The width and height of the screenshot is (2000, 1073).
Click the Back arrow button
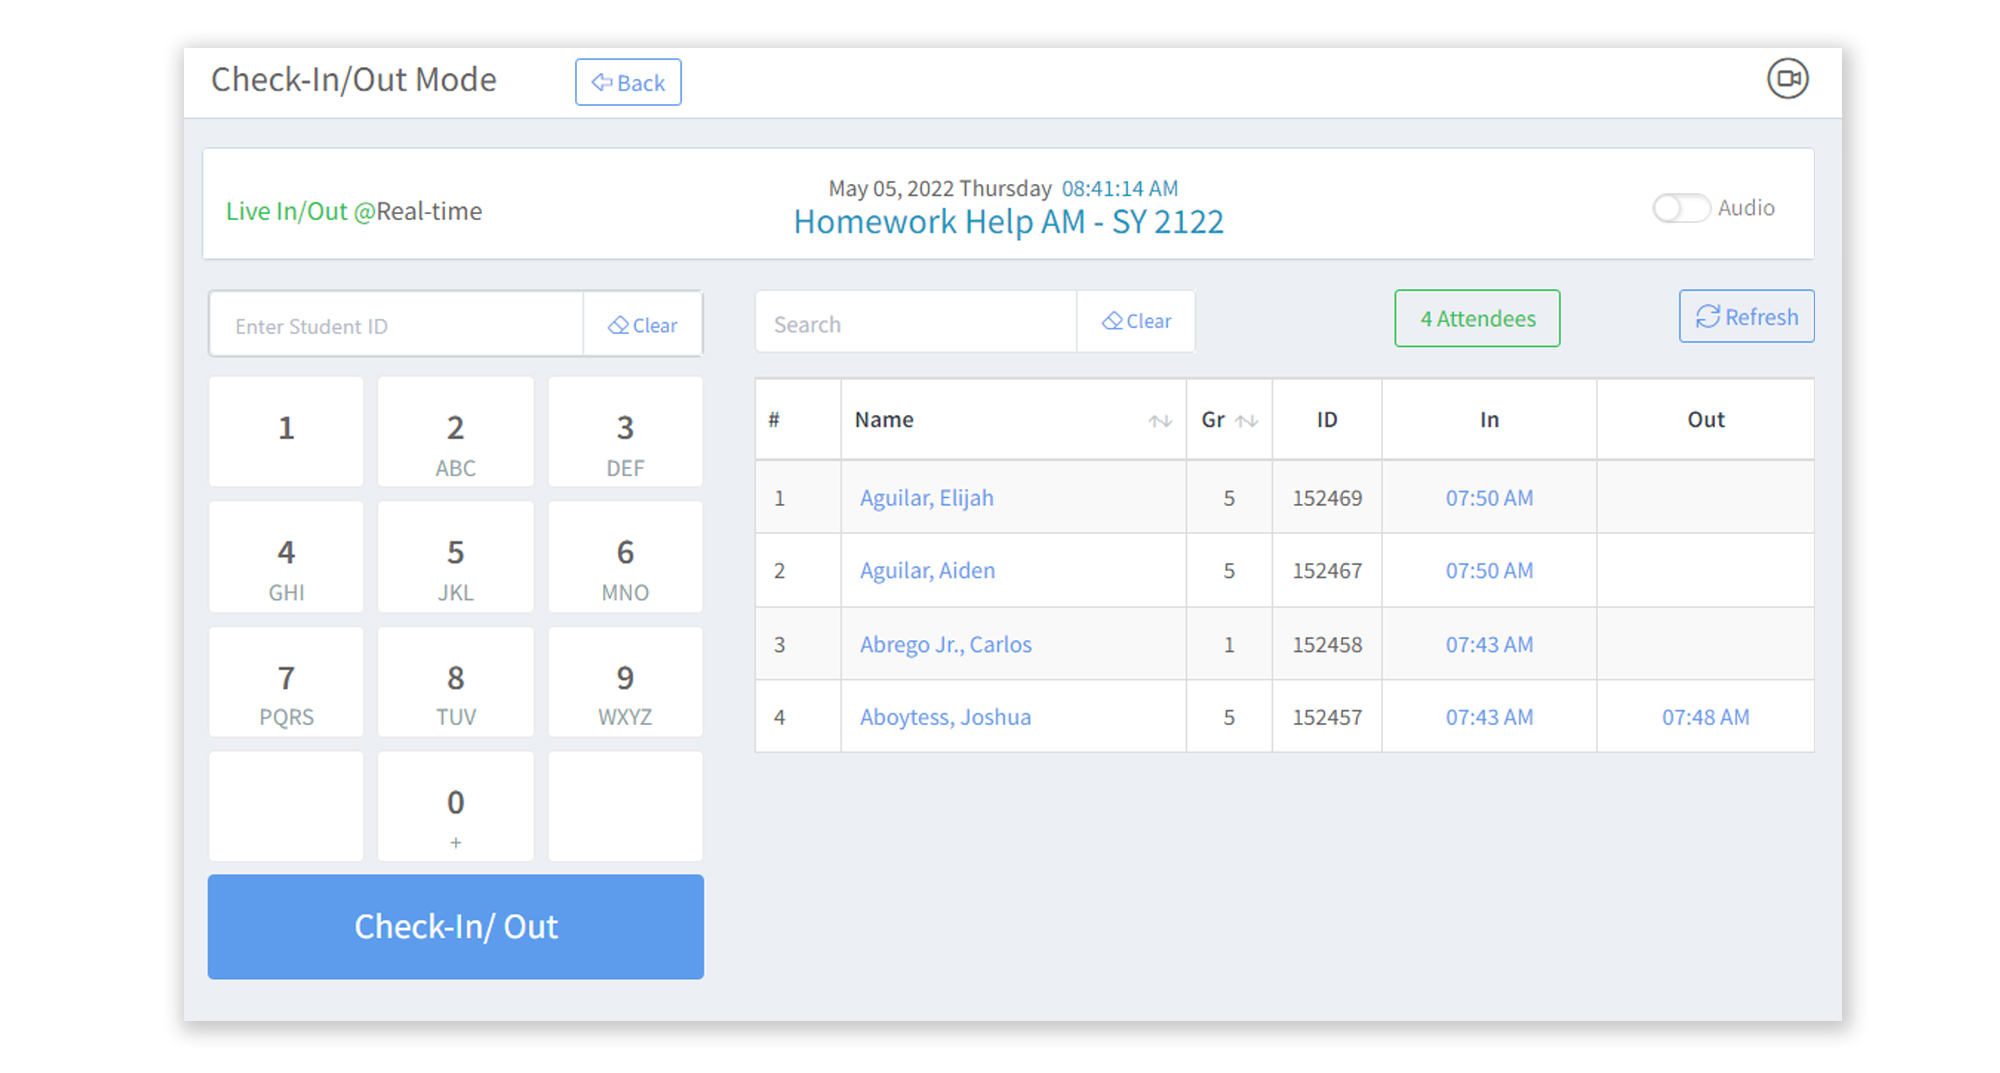coord(628,82)
